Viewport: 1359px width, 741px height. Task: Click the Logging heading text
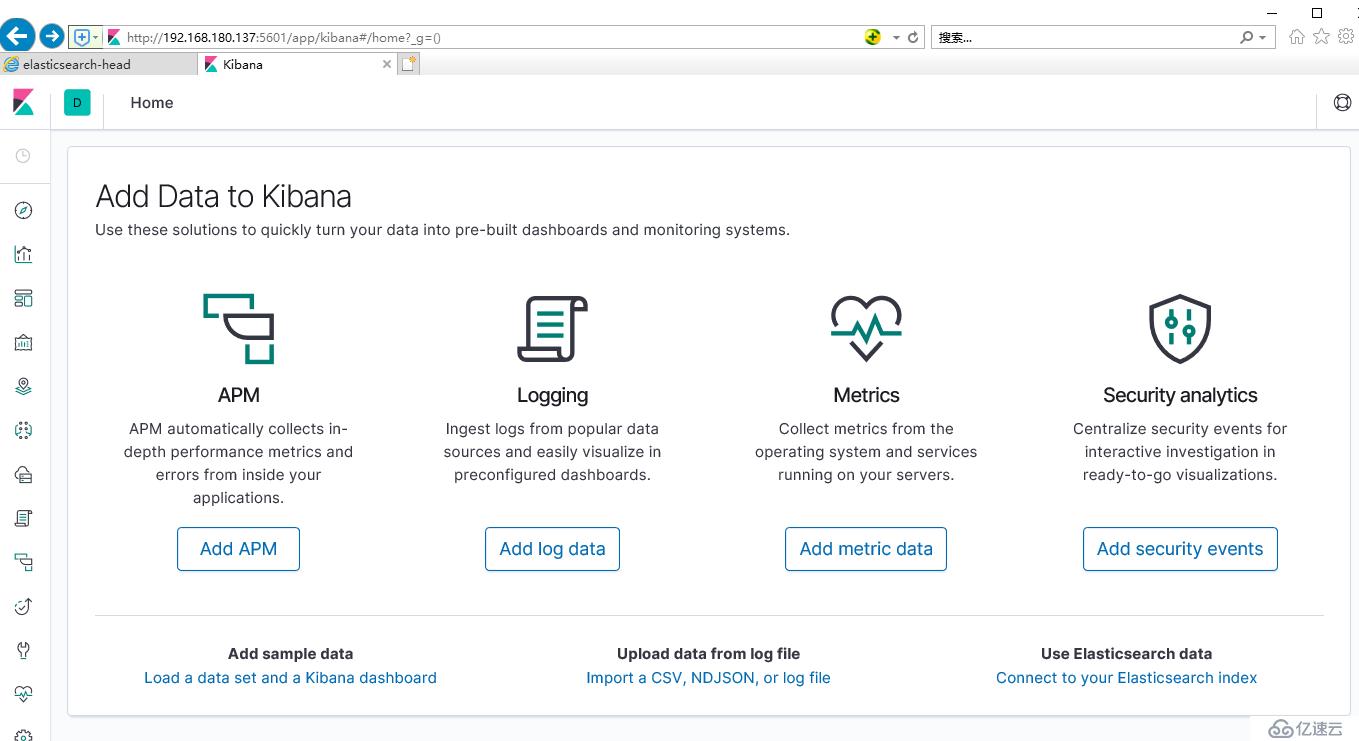[x=552, y=396]
